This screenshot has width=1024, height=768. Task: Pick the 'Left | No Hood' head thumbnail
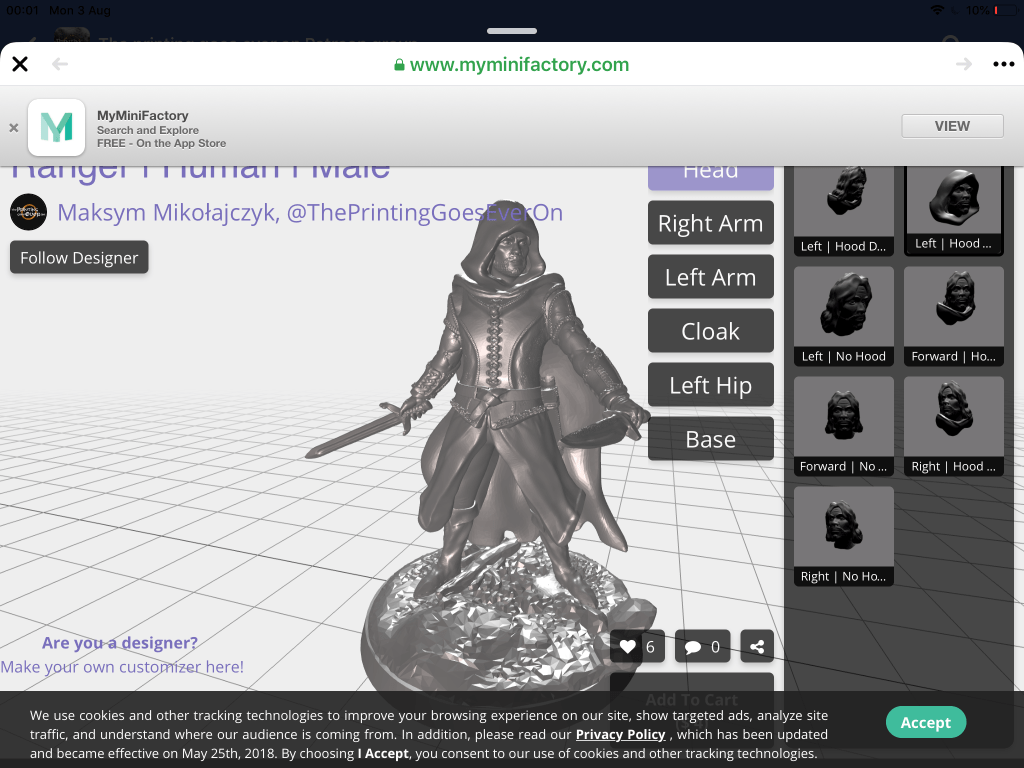pyautogui.click(x=843, y=315)
